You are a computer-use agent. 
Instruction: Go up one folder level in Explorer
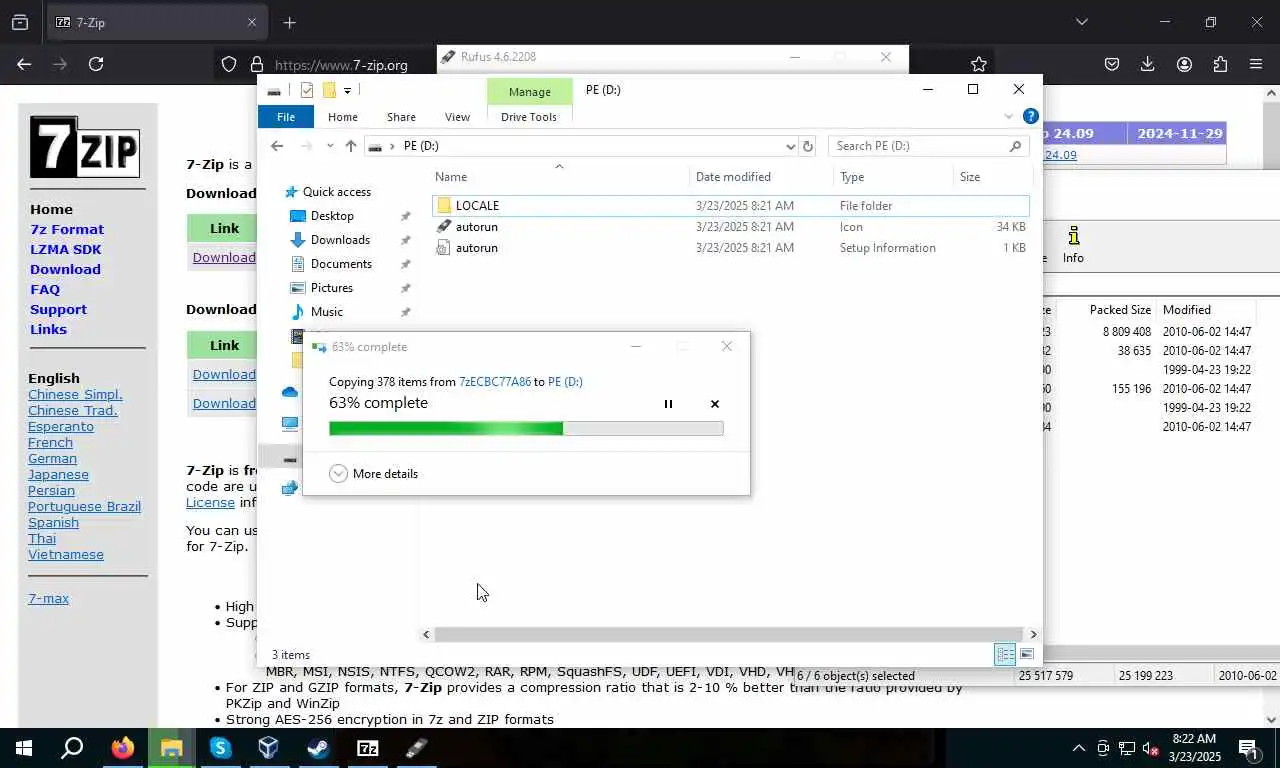350,146
